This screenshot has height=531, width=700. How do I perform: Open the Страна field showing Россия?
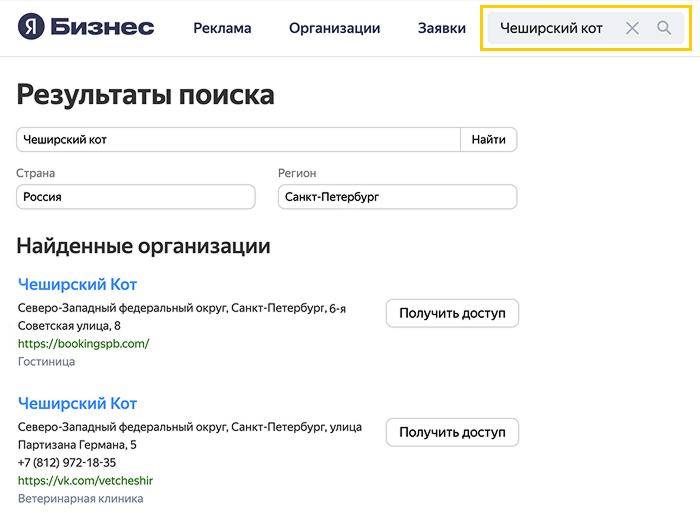[136, 197]
